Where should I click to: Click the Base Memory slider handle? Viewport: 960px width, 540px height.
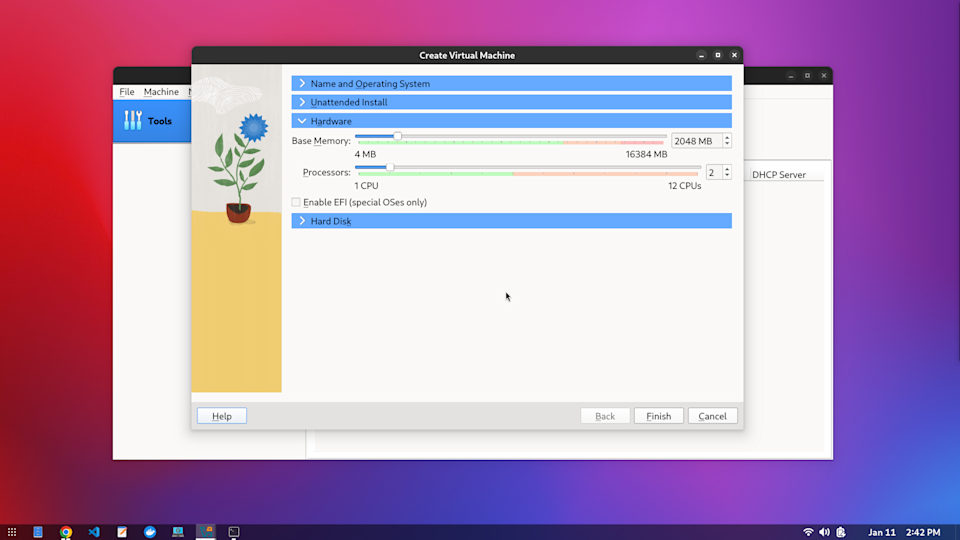pos(397,136)
